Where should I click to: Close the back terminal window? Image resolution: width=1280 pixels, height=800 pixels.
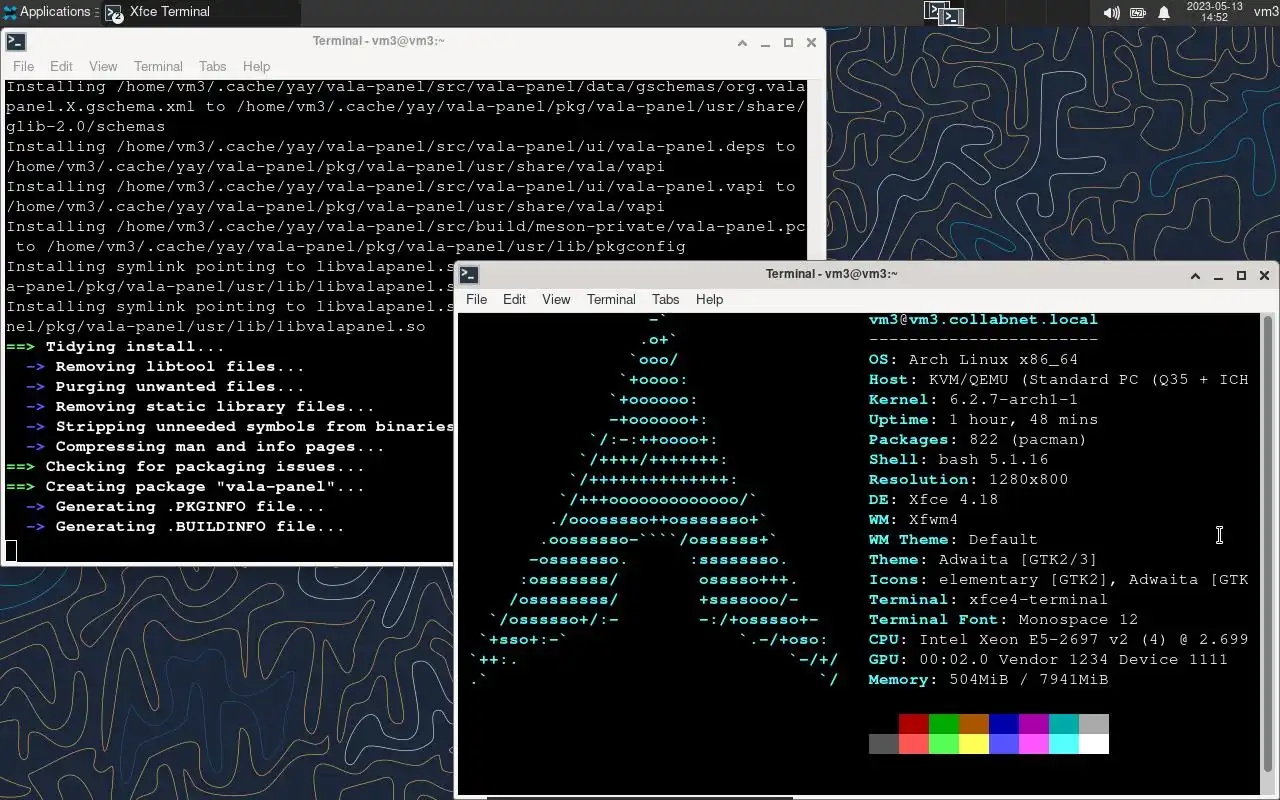tap(811, 43)
